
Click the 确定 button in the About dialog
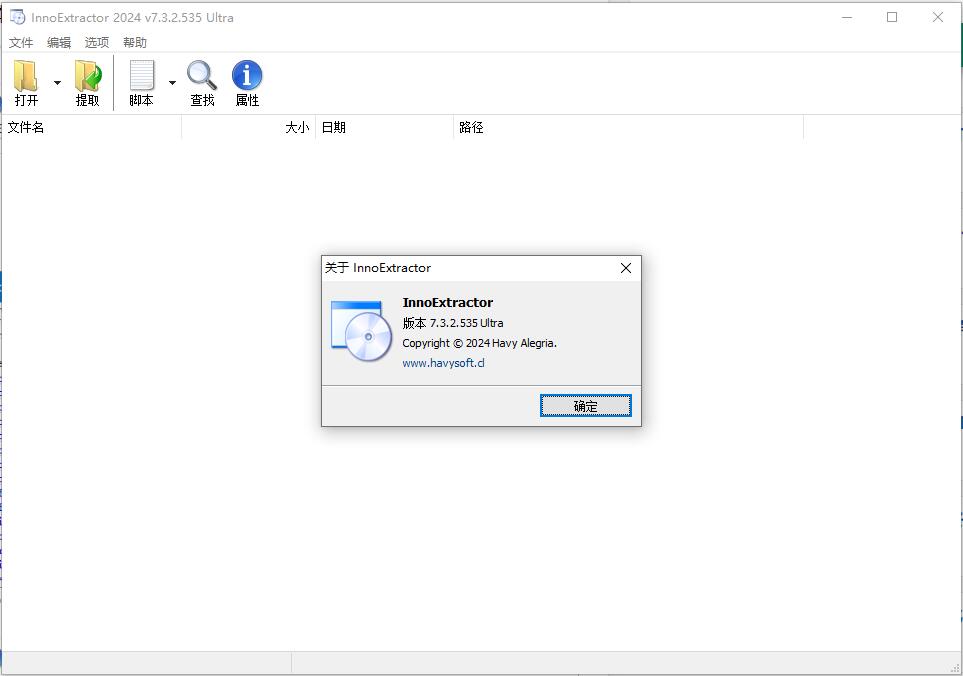tap(585, 406)
